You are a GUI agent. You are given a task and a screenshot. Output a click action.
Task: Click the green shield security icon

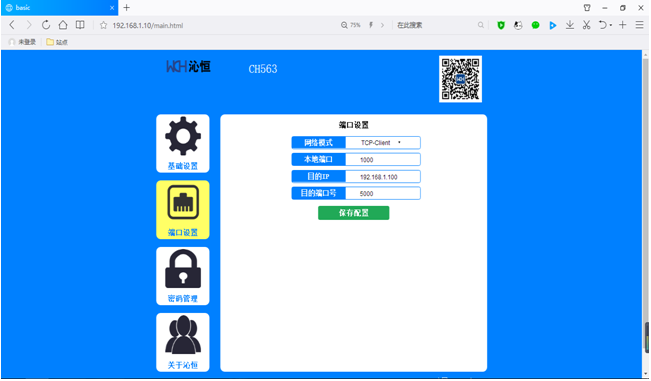click(x=501, y=25)
